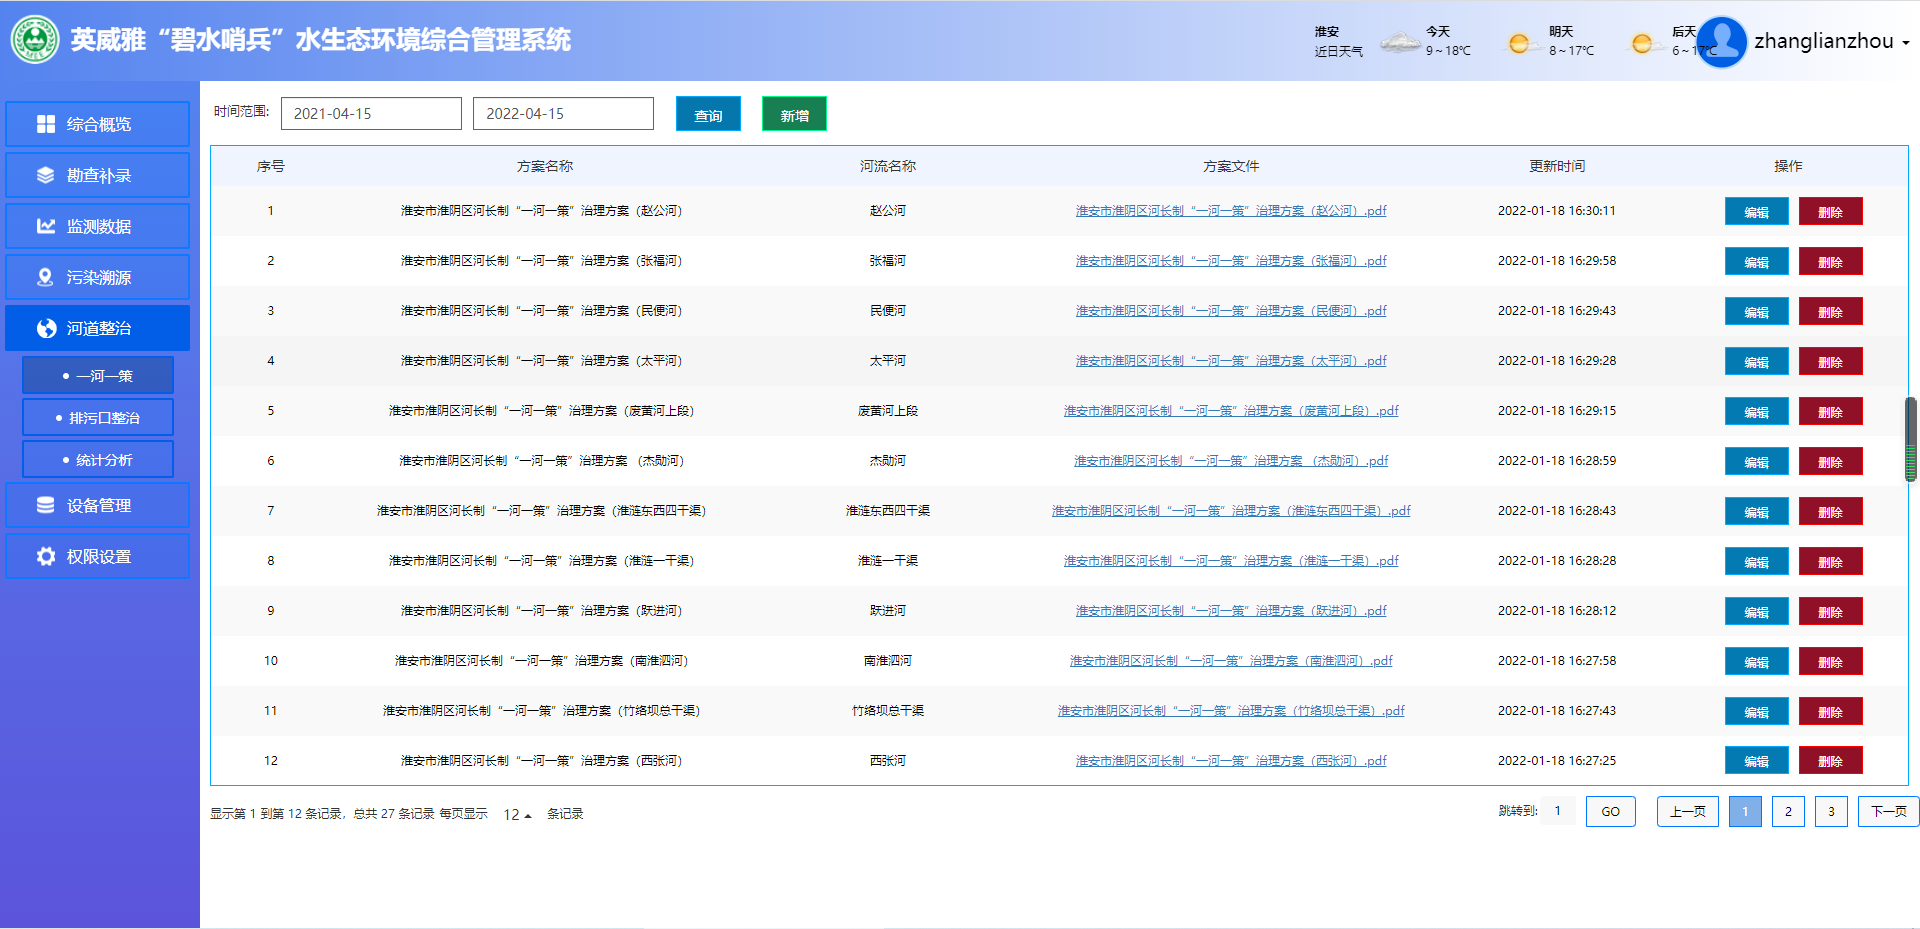Click the user avatar icon
Screen dimensions: 1920x929
pos(1721,42)
